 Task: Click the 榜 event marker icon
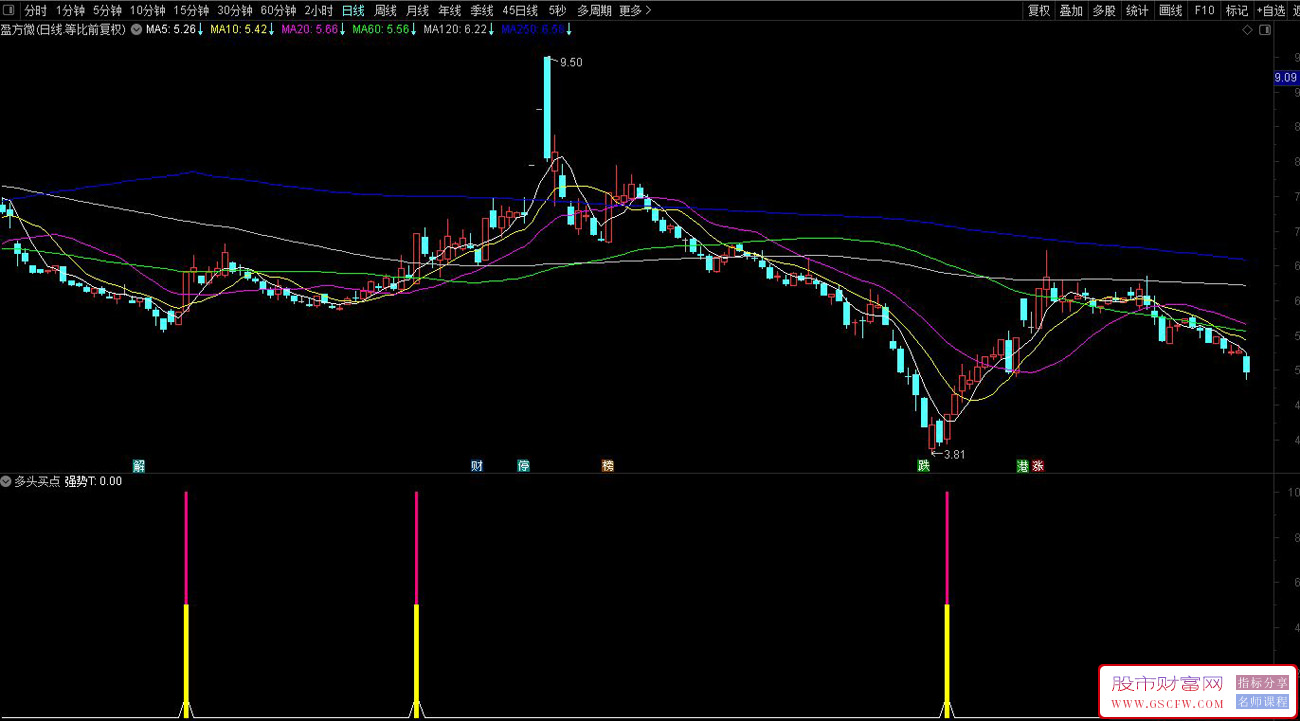pos(607,466)
